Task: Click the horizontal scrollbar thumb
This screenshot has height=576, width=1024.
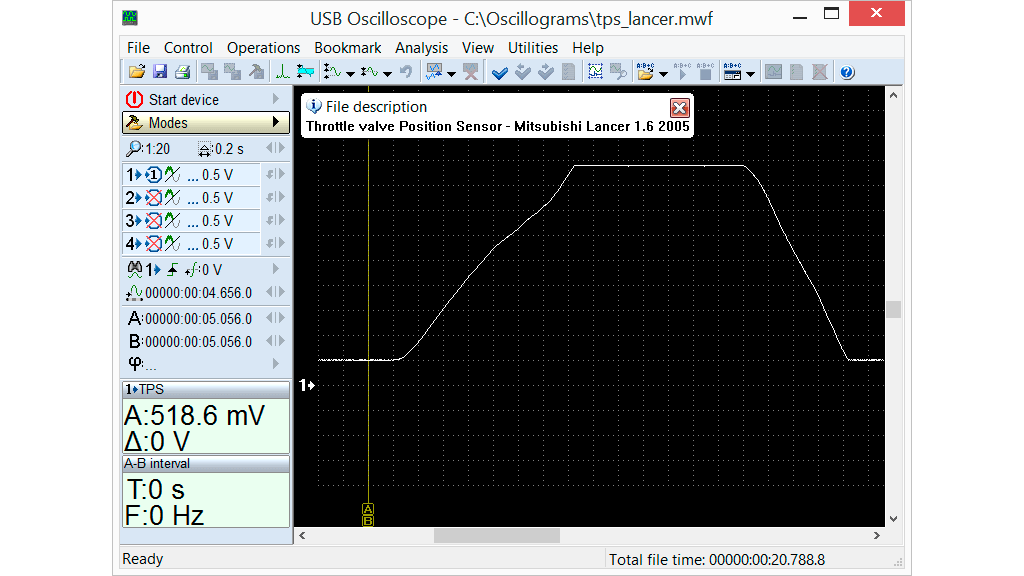Action: pyautogui.click(x=496, y=536)
